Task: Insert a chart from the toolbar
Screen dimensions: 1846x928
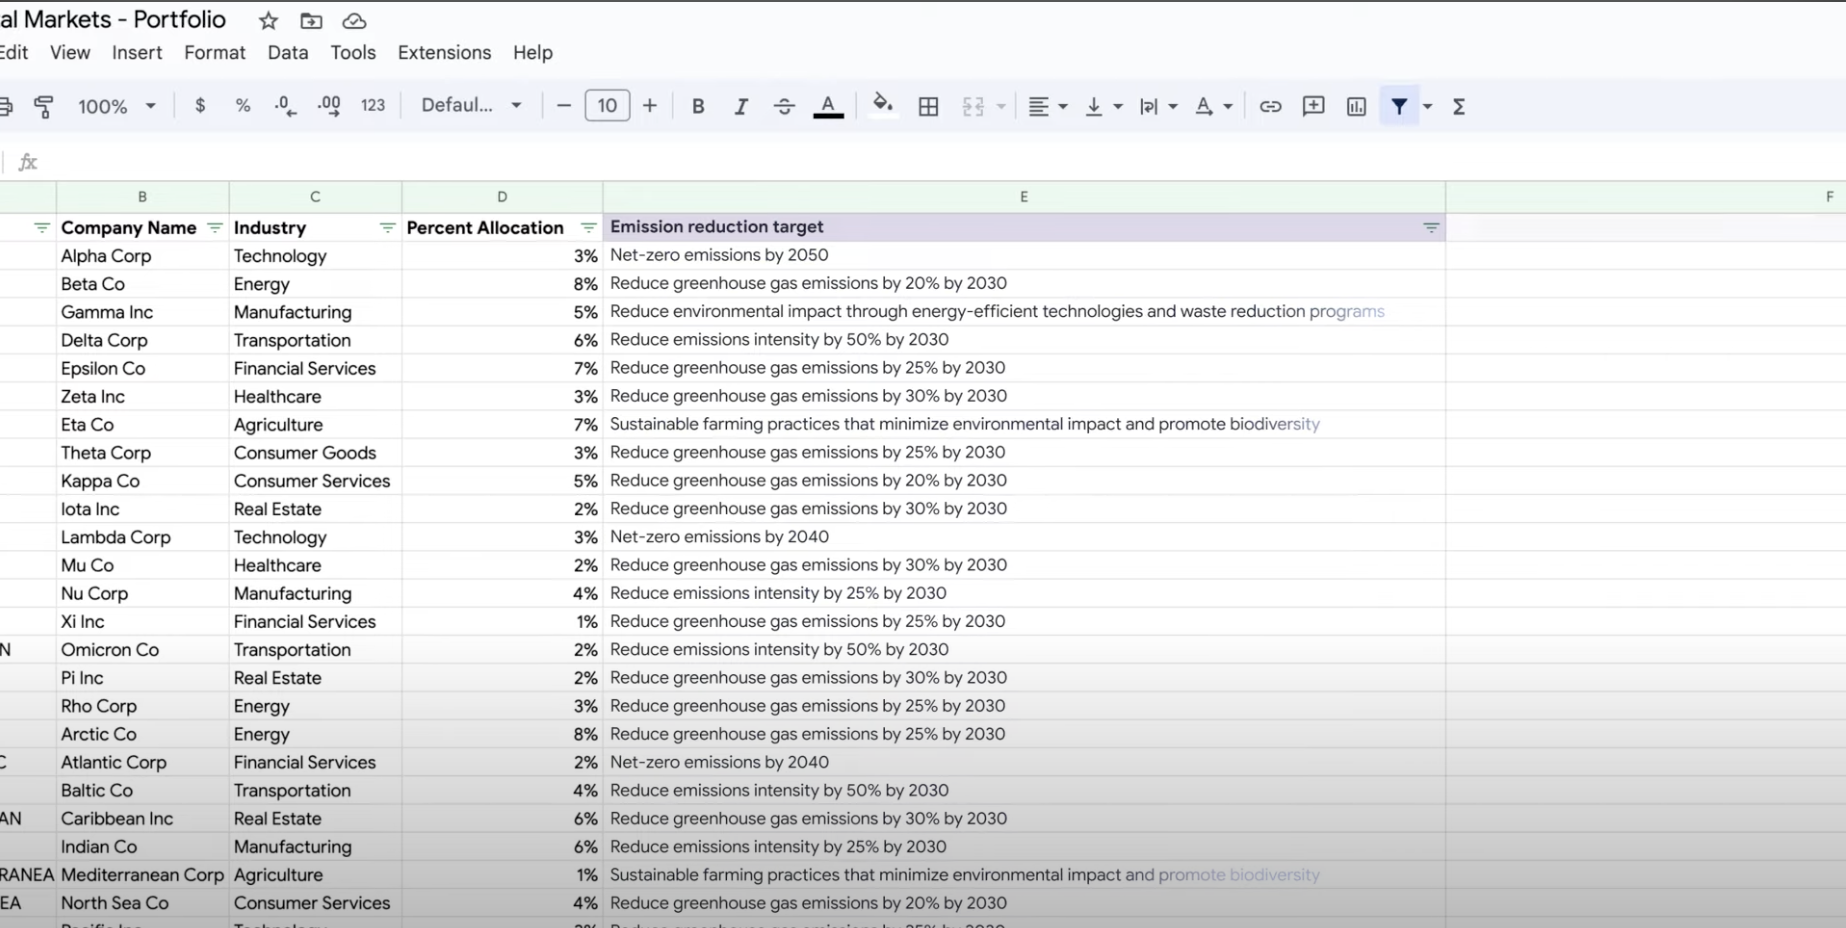Action: (1356, 105)
